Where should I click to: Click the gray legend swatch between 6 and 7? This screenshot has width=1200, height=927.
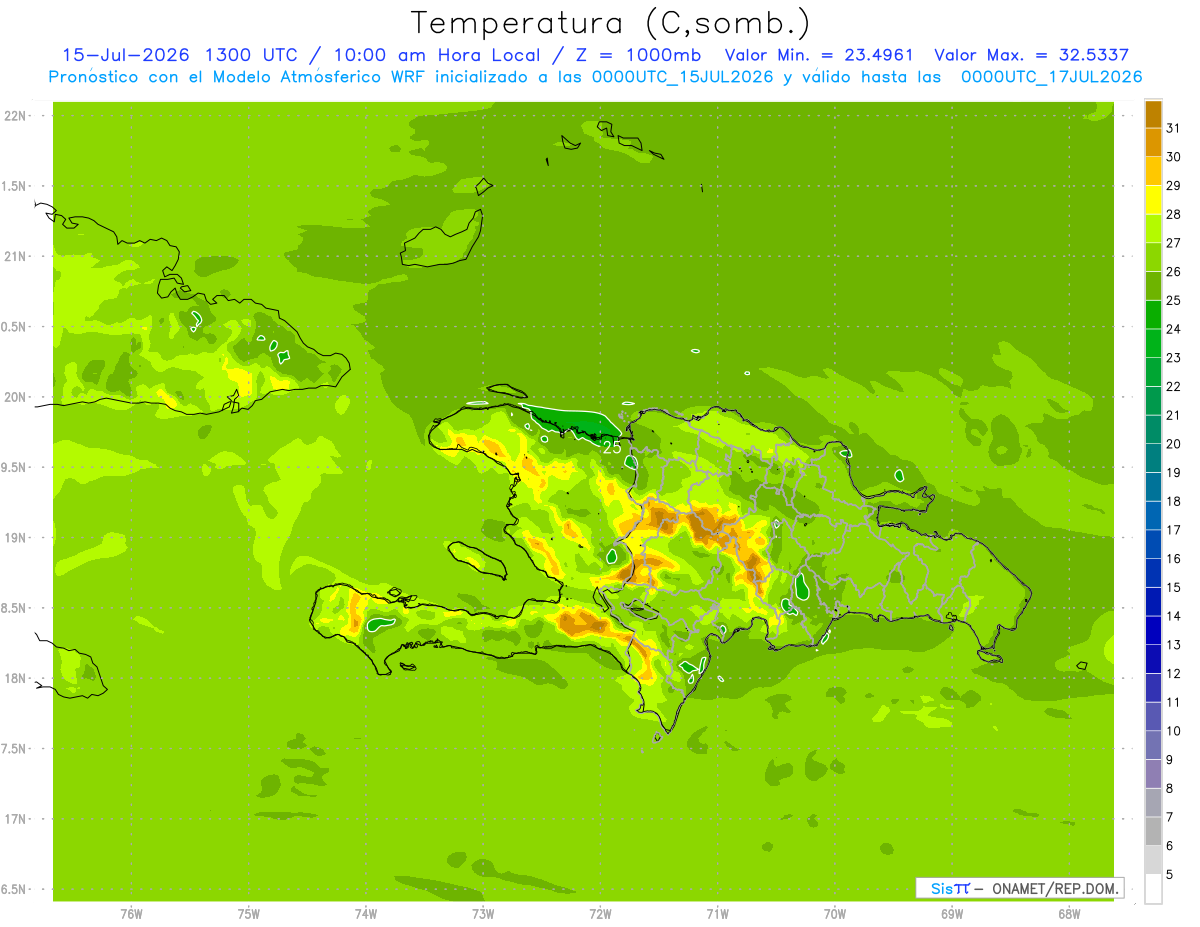[x=1153, y=832]
